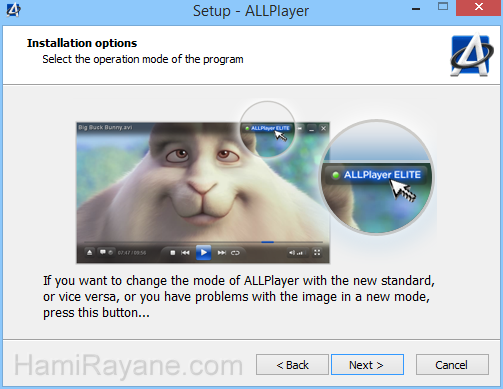Click the 'Installation options' heading
The height and width of the screenshot is (389, 503).
(82, 43)
